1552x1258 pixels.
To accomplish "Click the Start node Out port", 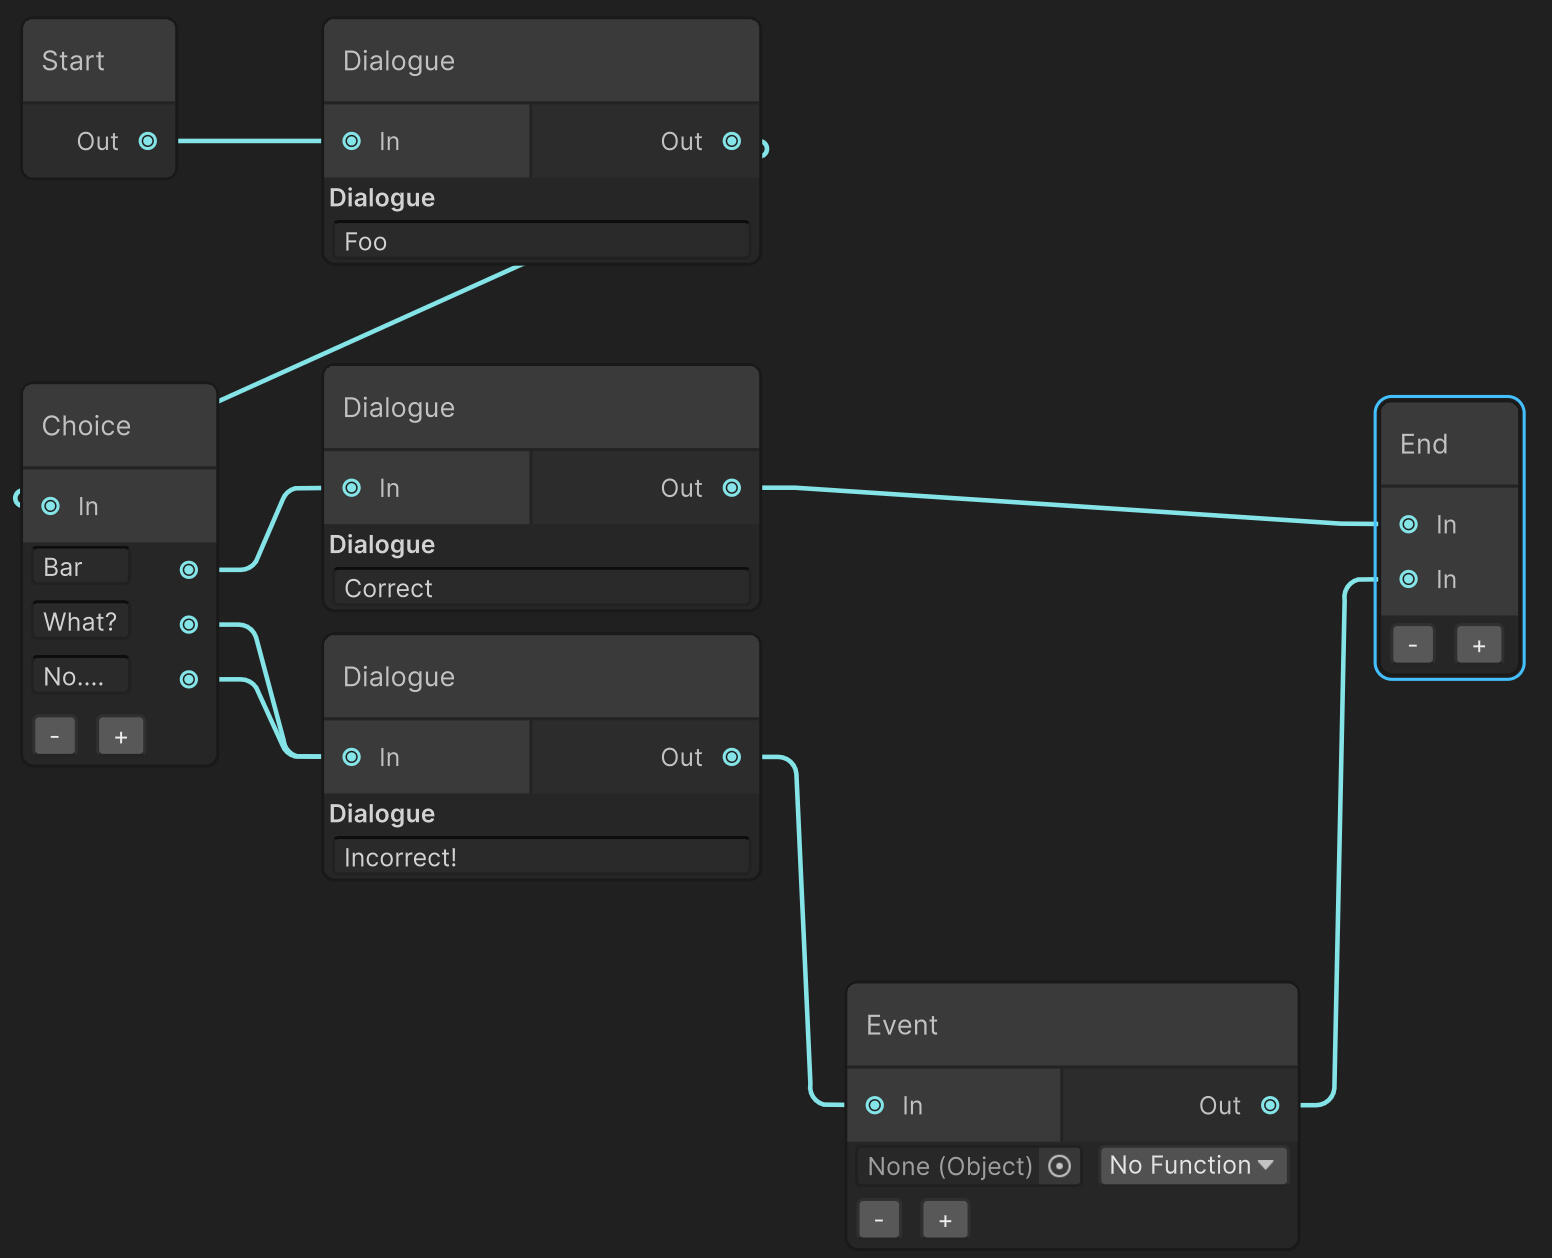I will coord(148,141).
